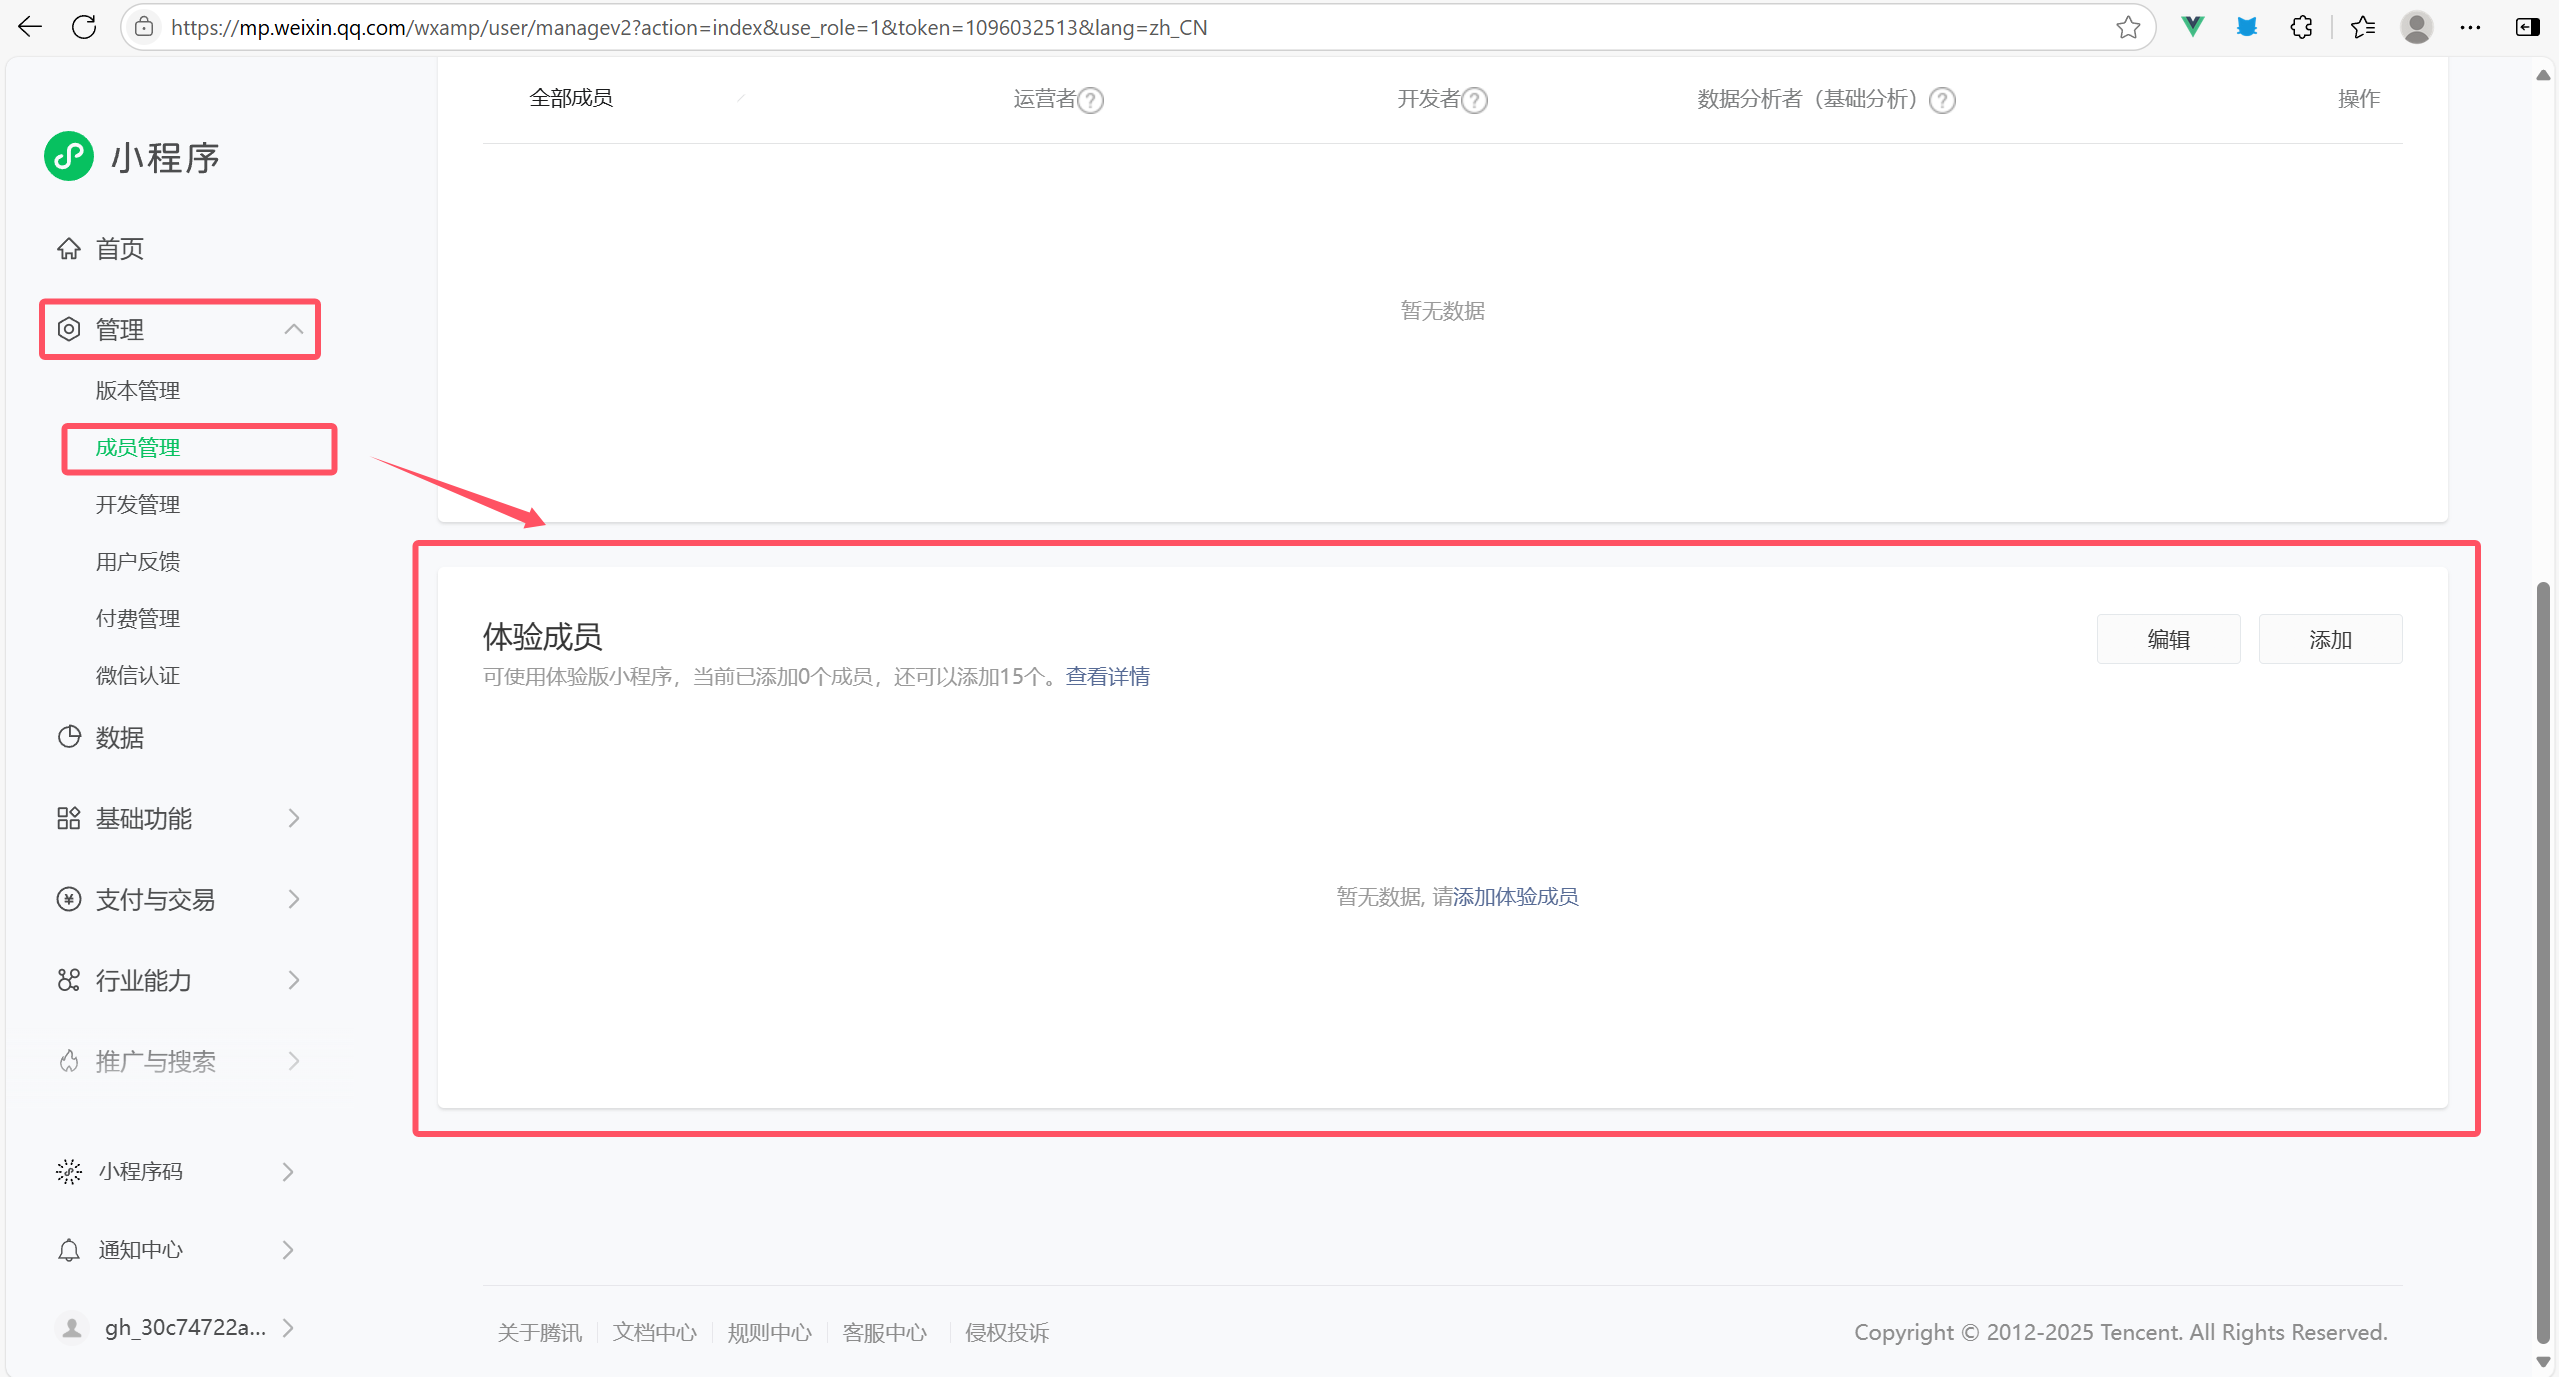
Task: Expand the 支付与交易 sidebar menu
Action: click(293, 899)
